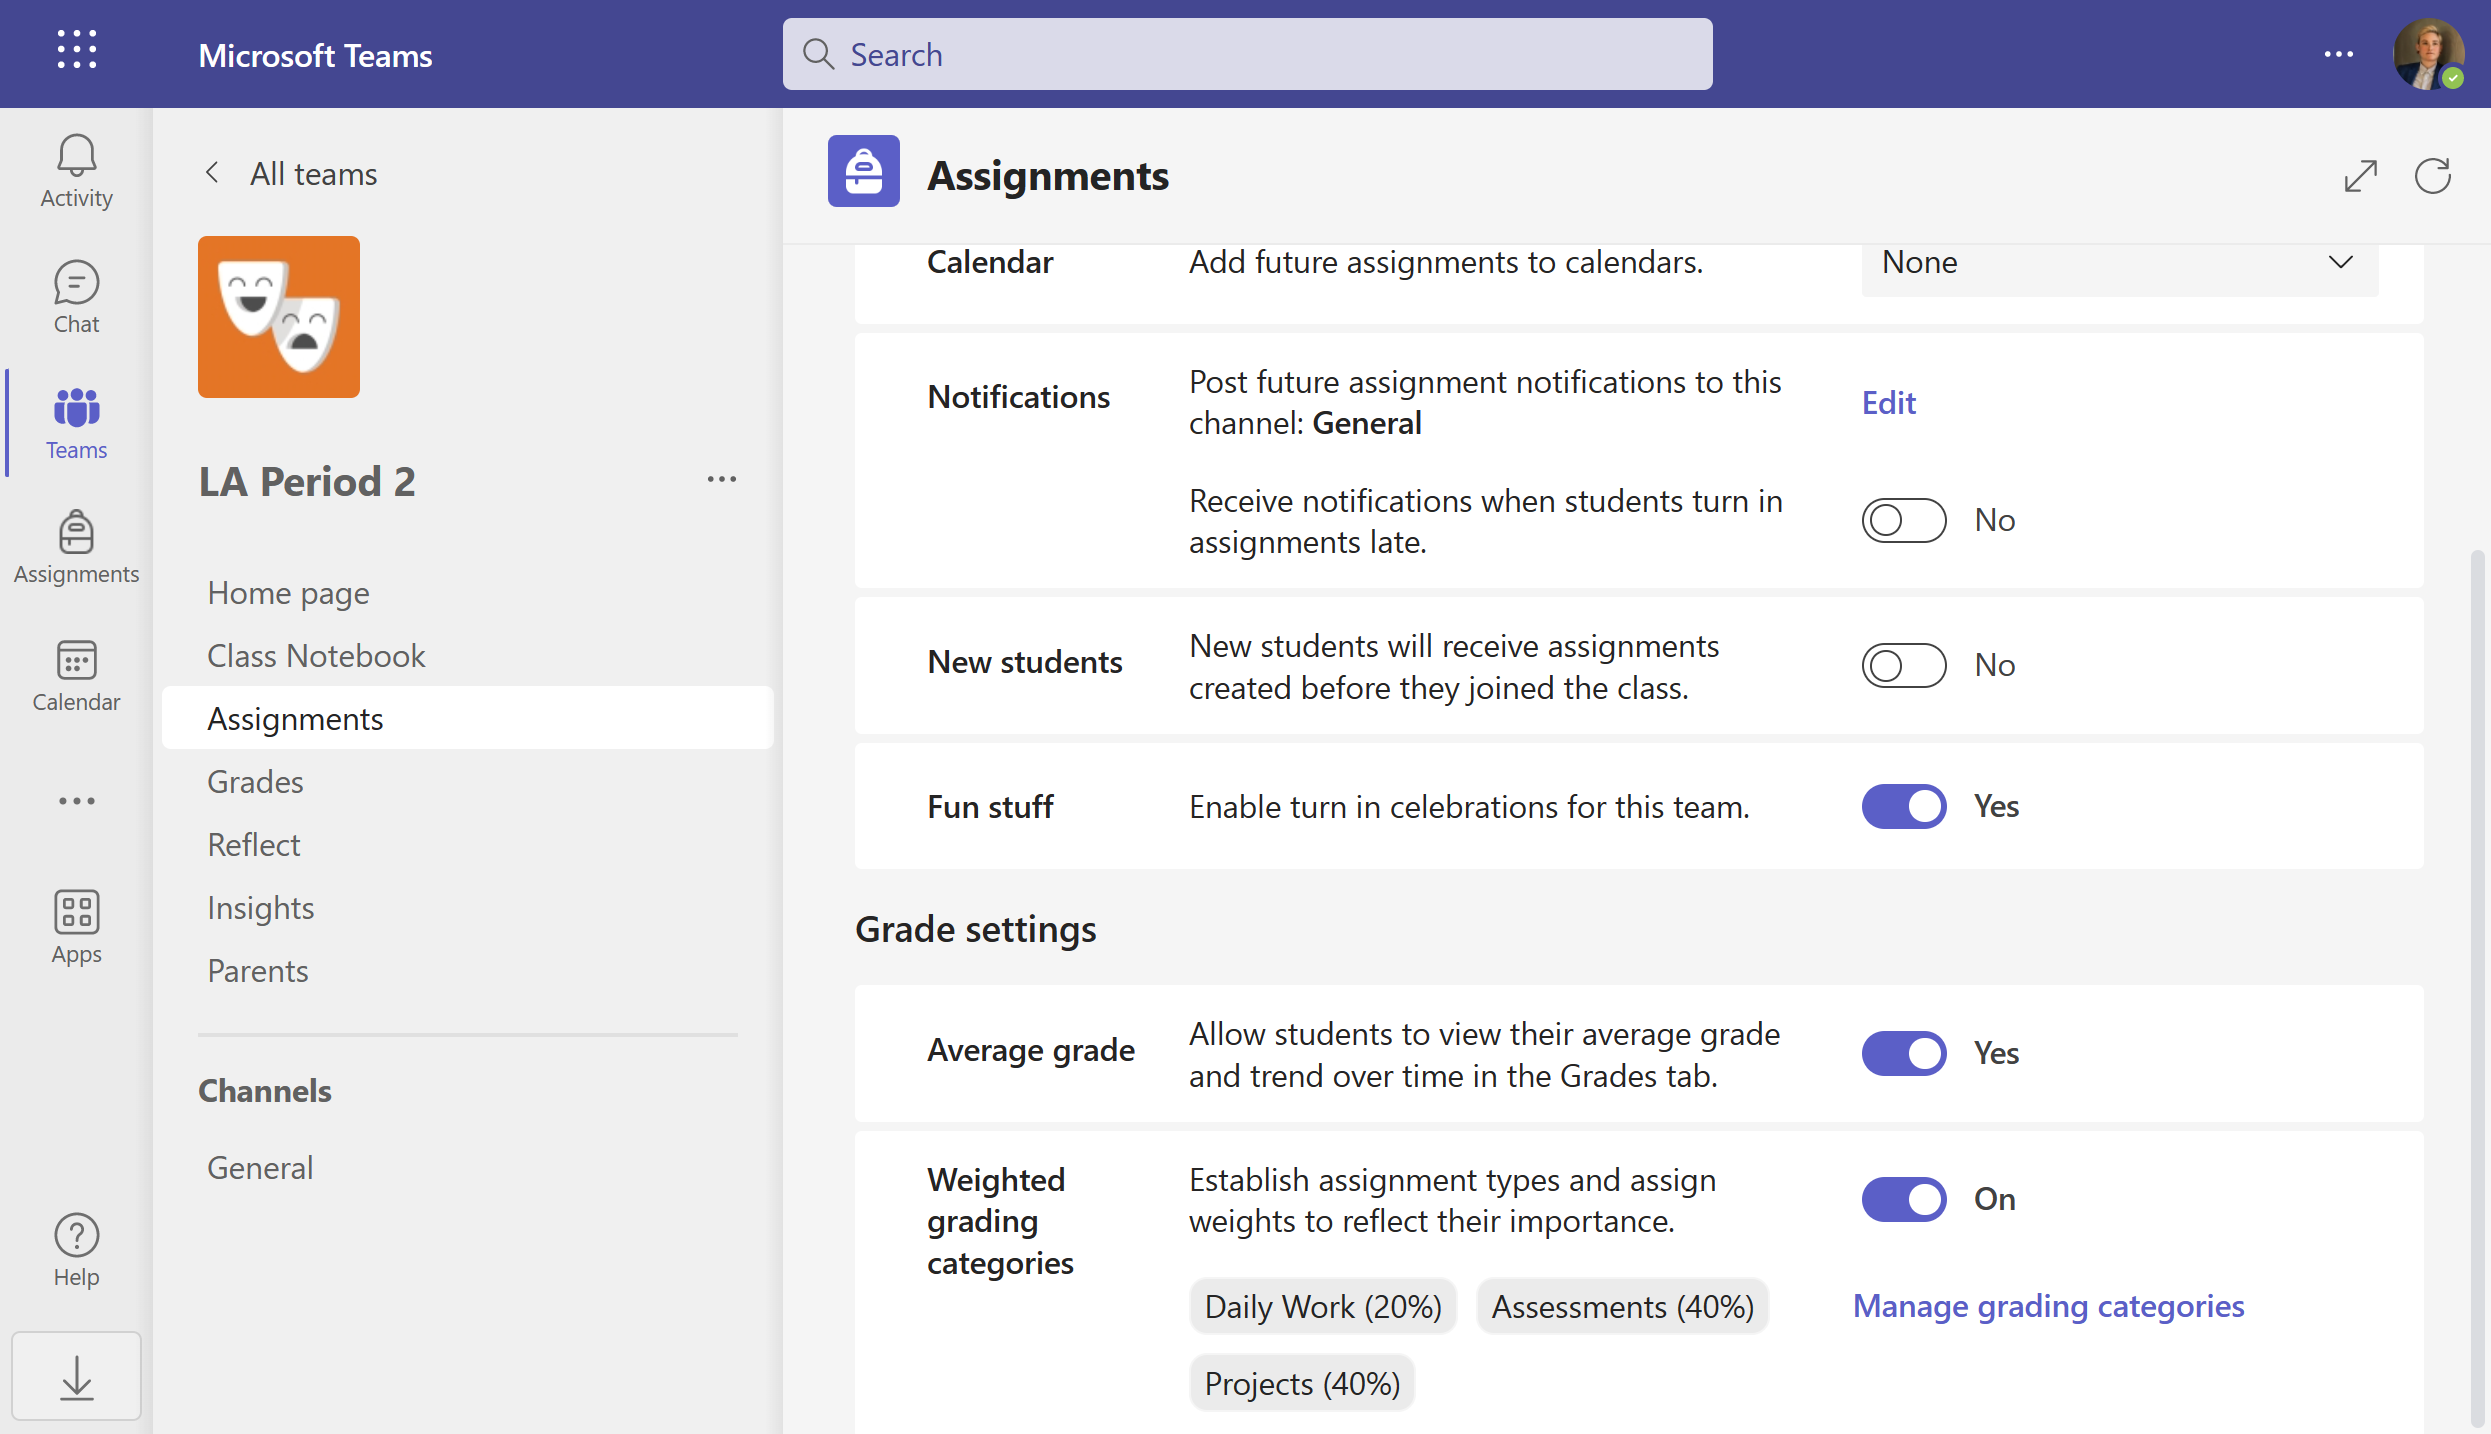Click Manage grading categories link
The height and width of the screenshot is (1434, 2491).
(2048, 1306)
